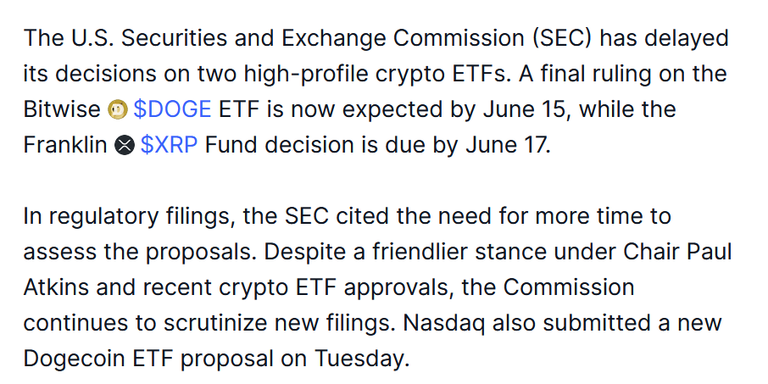The image size is (768, 384).
Task: Click the "(SEC)" abbreviation in first line
Action: point(563,39)
